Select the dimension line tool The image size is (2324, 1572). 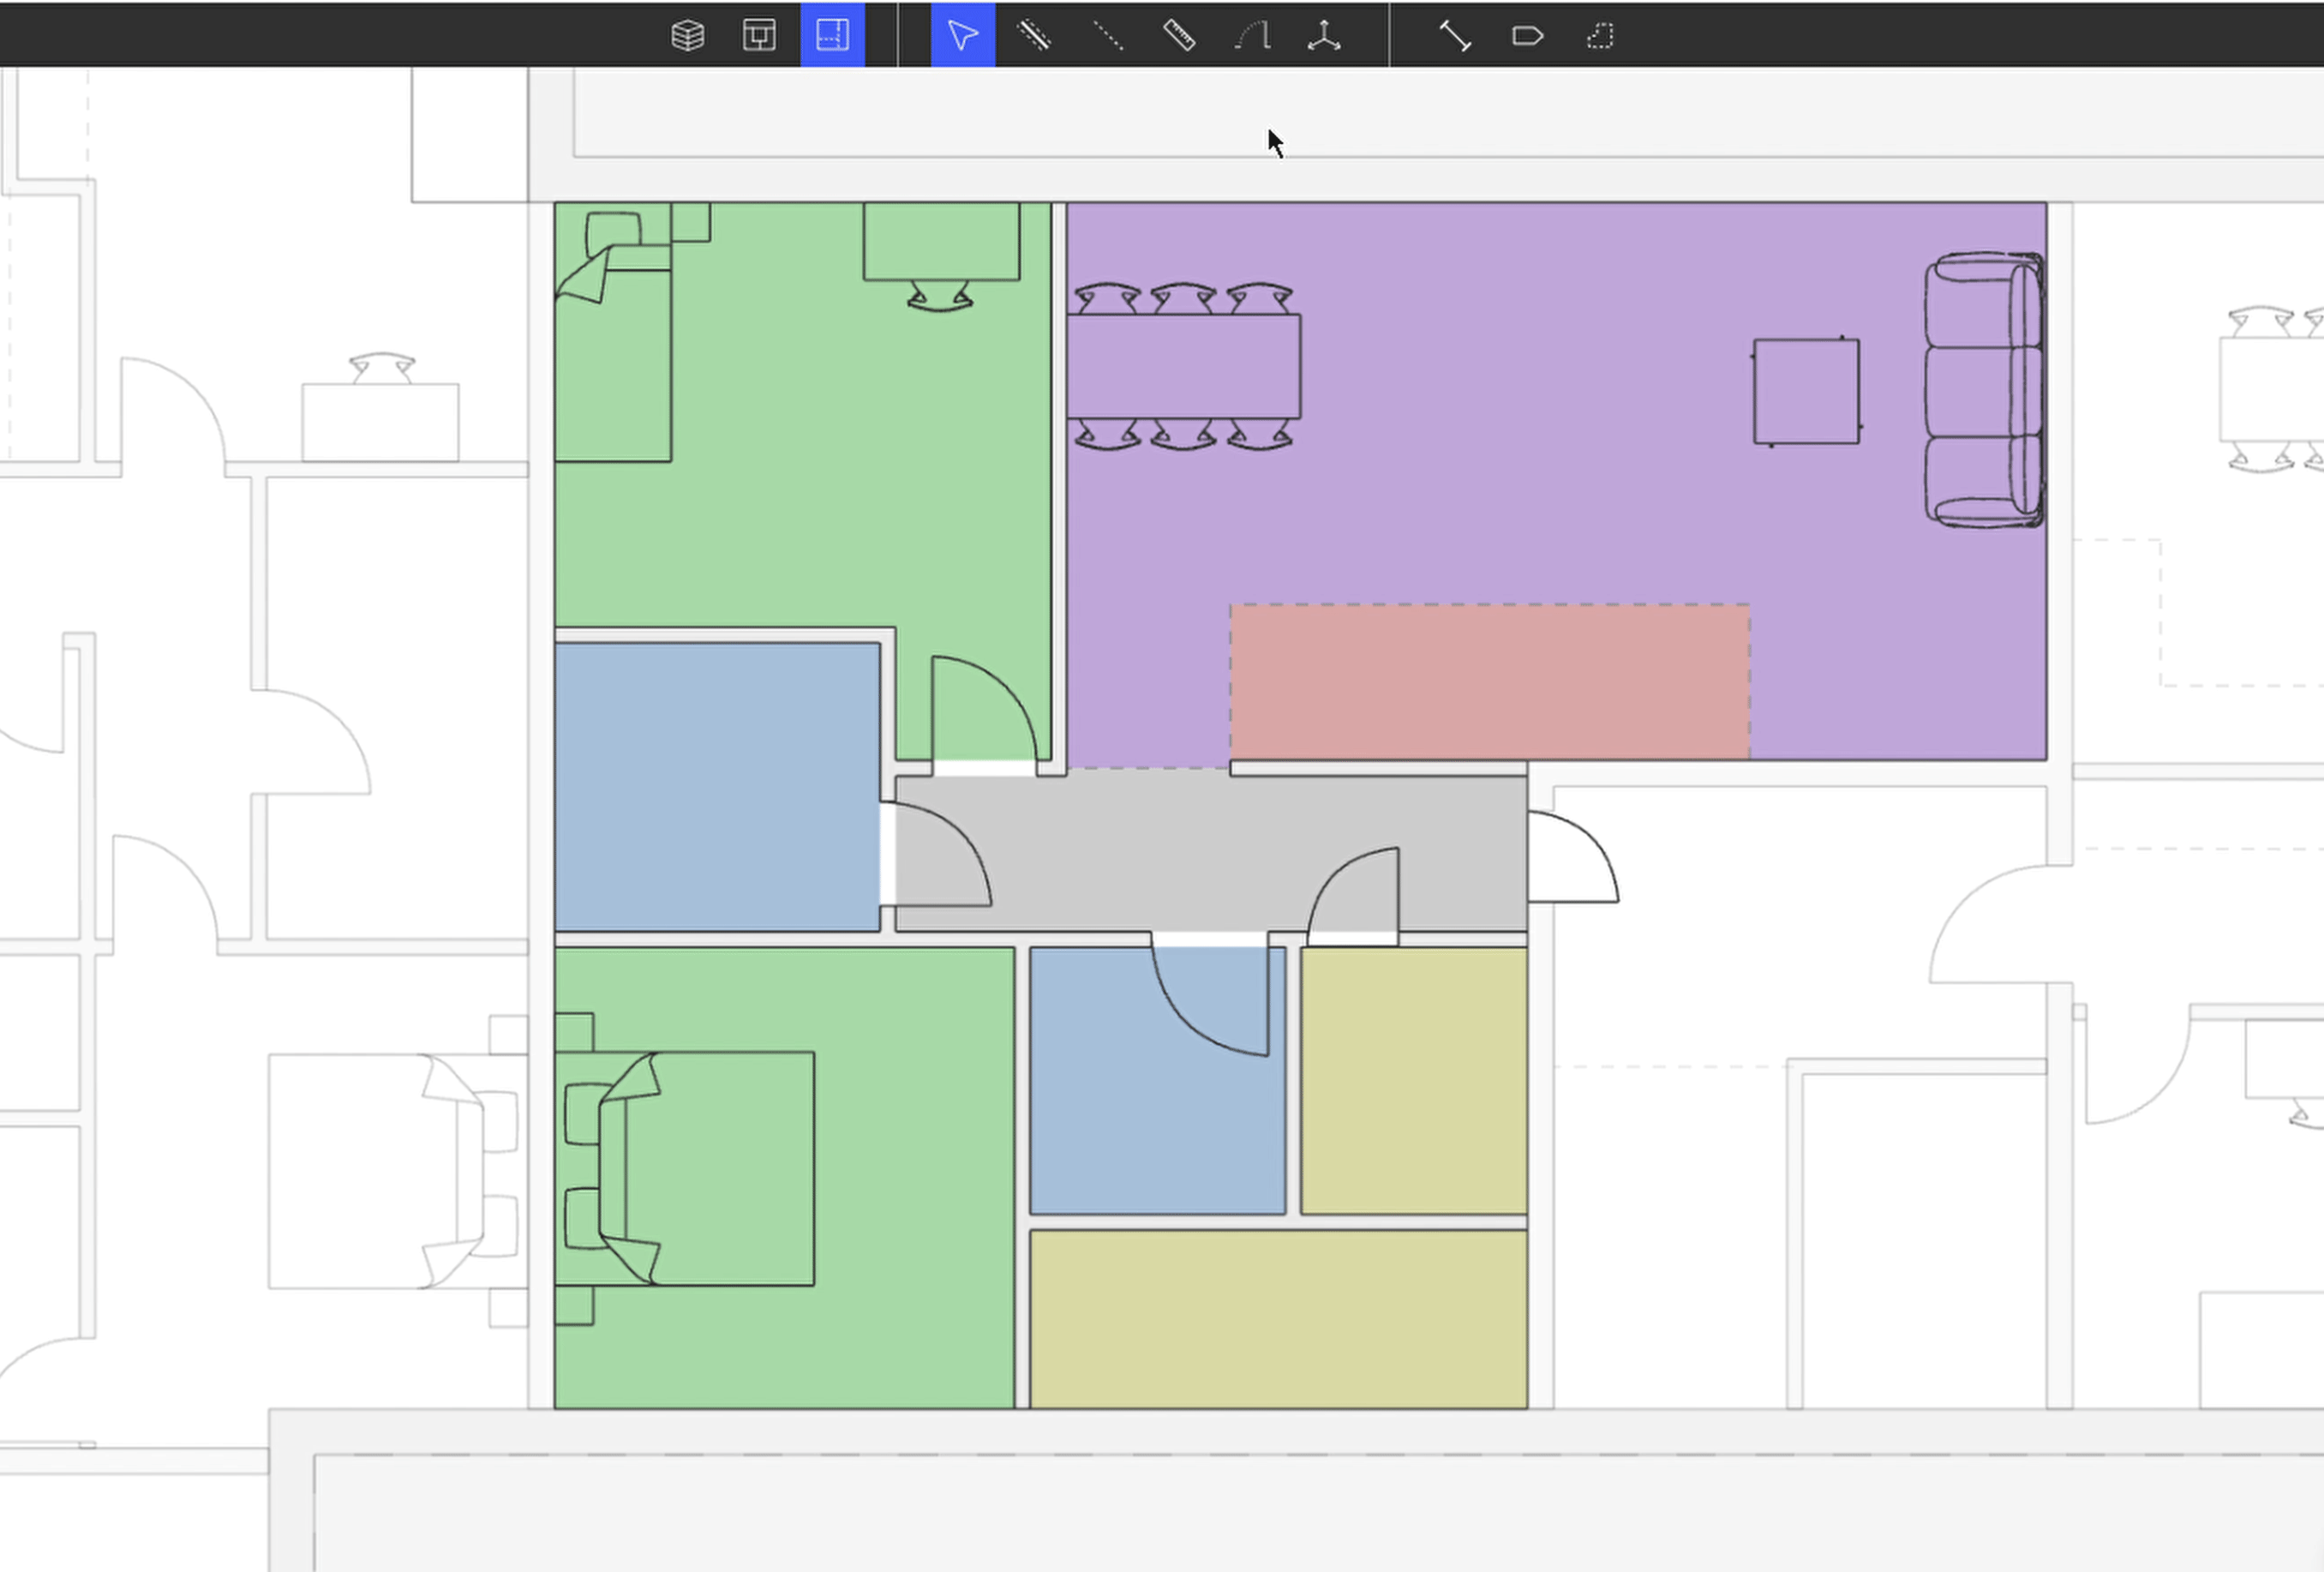(x=1454, y=35)
